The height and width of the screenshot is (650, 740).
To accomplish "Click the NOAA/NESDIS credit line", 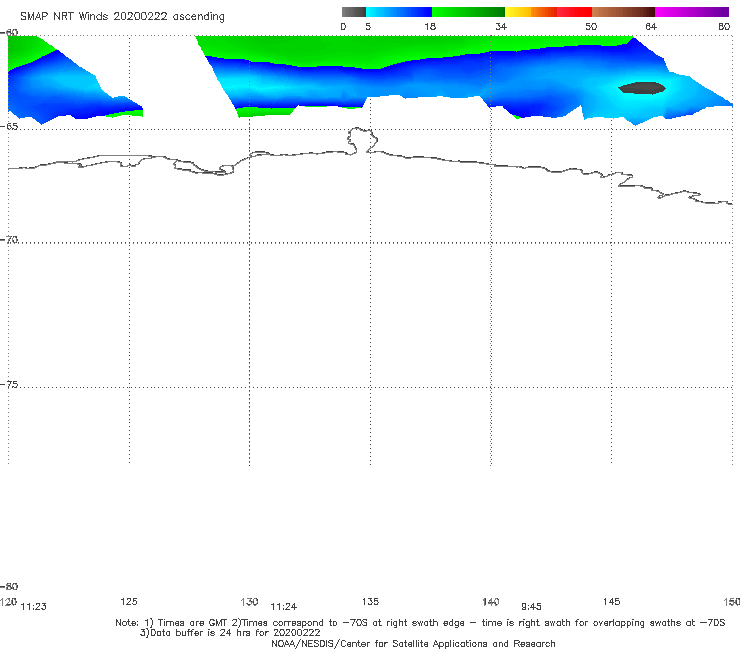I will point(413,644).
